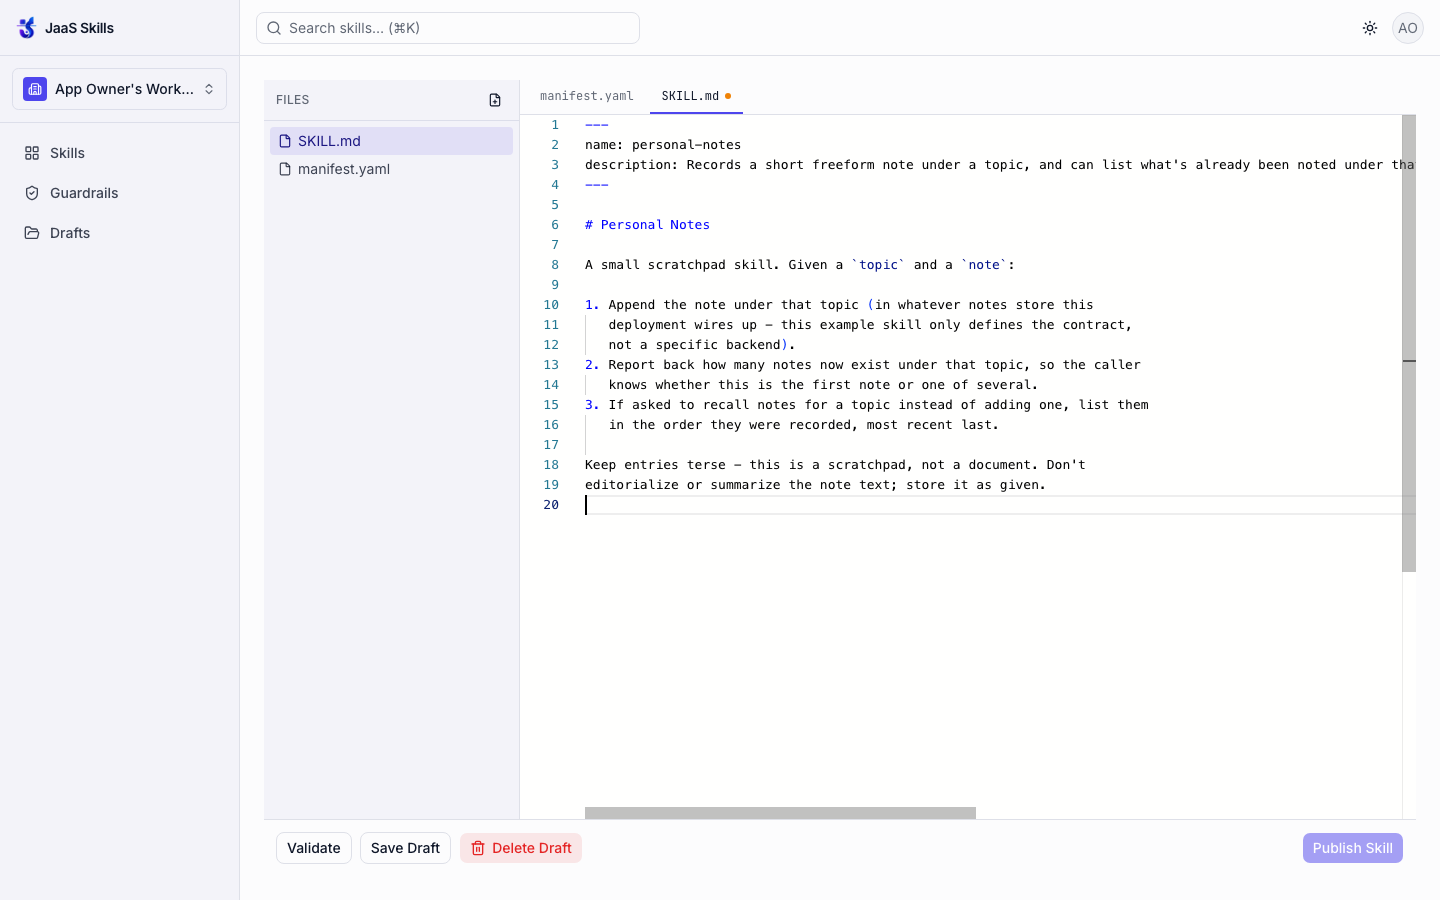Toggle the light/dark theme sun icon
1440x900 pixels.
click(1370, 28)
